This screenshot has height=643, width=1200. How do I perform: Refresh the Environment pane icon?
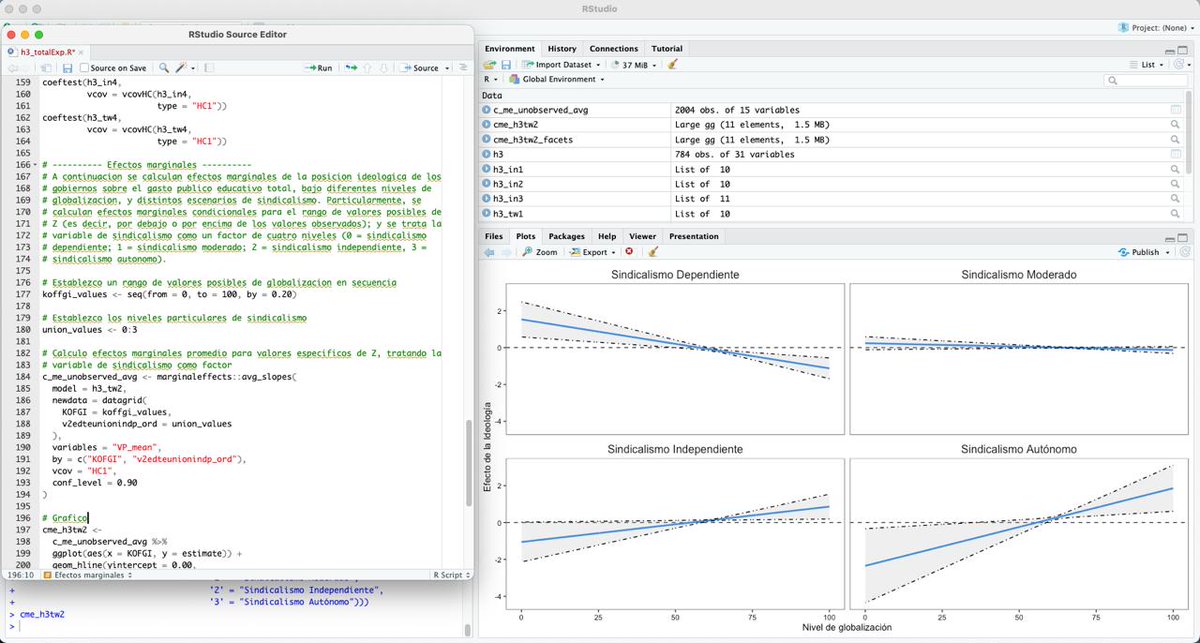[x=1180, y=64]
